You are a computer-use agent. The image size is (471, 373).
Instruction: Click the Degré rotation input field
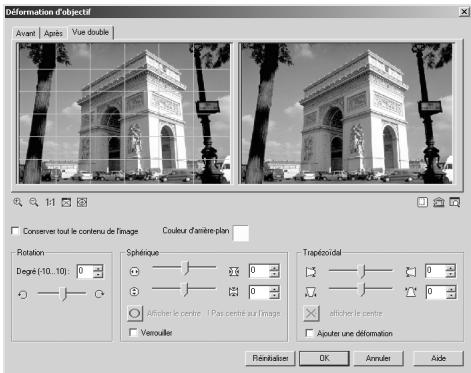pyautogui.click(x=85, y=271)
